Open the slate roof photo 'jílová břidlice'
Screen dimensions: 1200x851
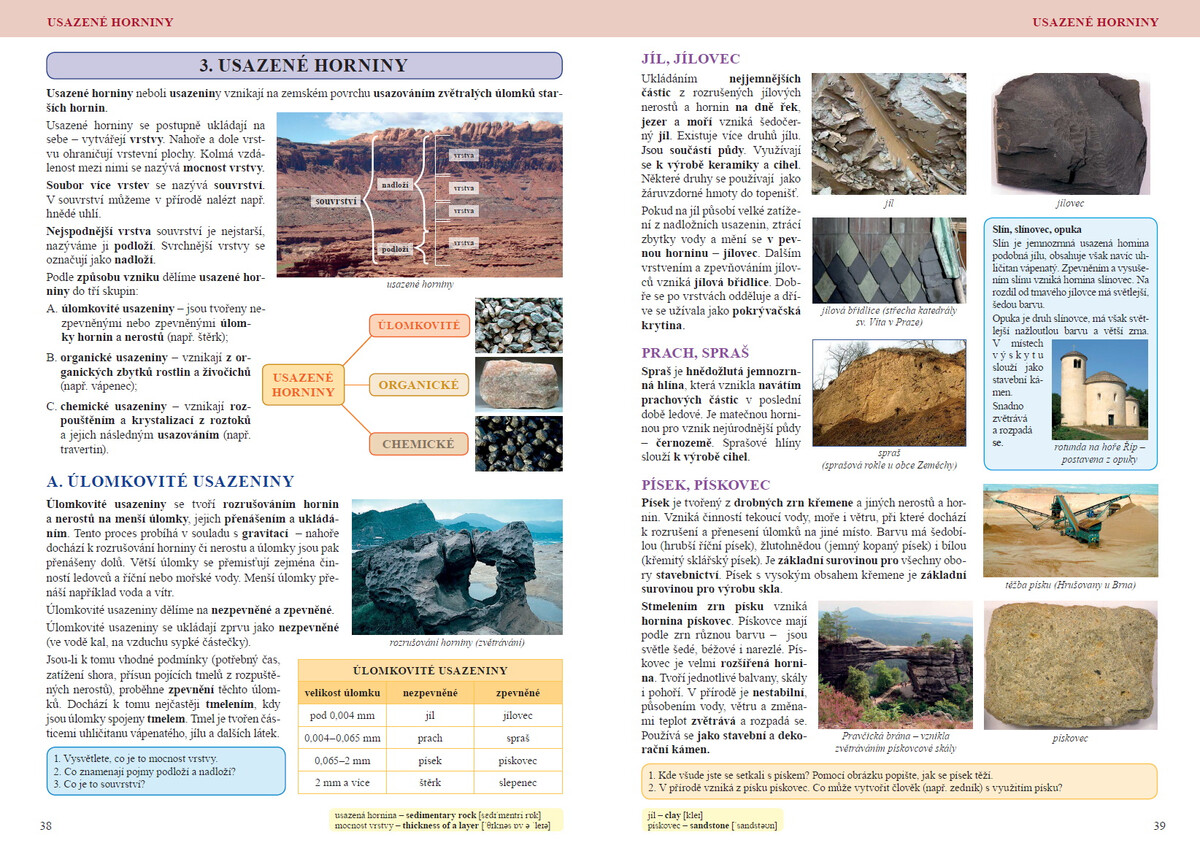(x=889, y=260)
